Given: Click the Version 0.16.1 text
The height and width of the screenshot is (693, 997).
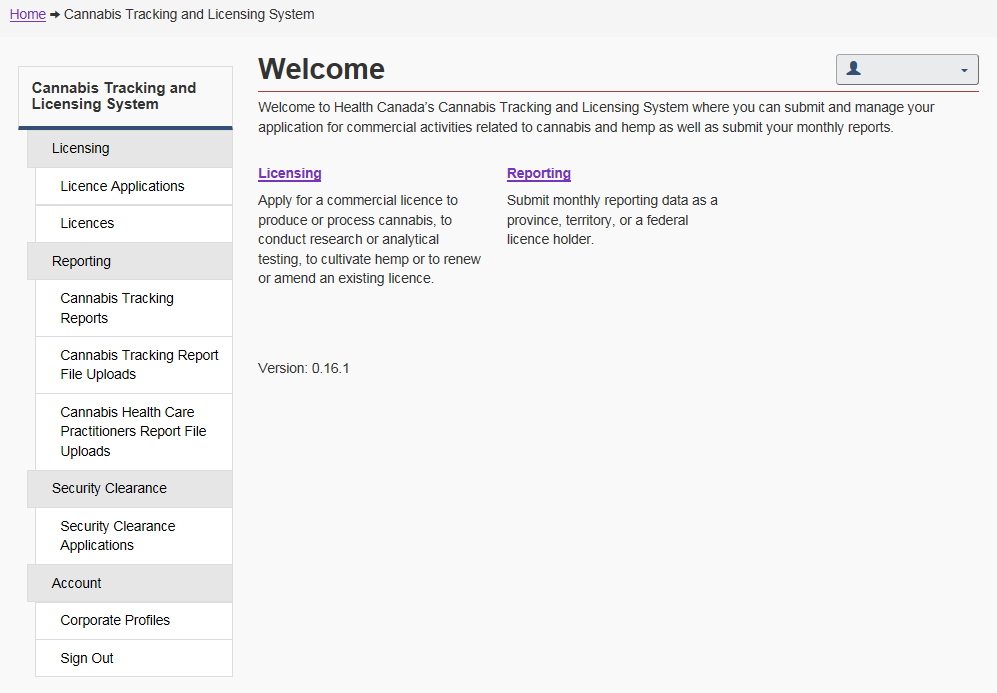Looking at the screenshot, I should (303, 368).
